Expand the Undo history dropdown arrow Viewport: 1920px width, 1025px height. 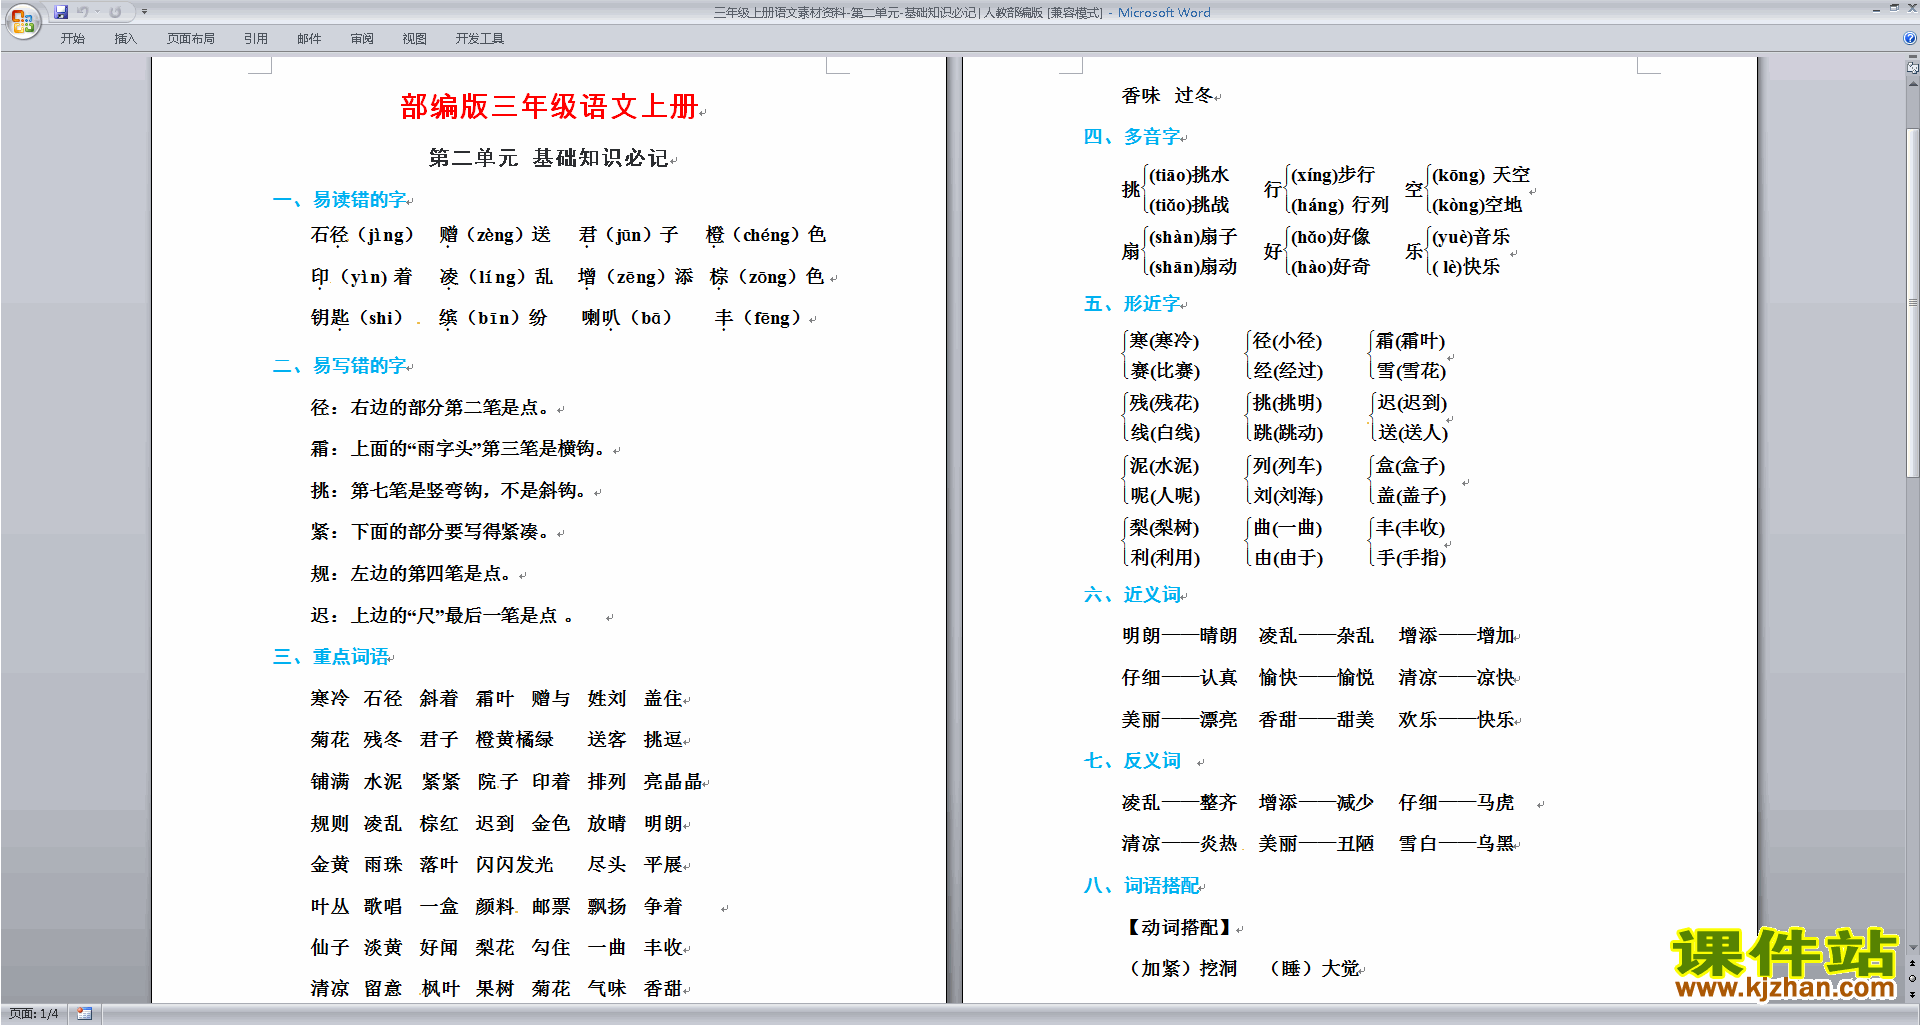(x=97, y=12)
